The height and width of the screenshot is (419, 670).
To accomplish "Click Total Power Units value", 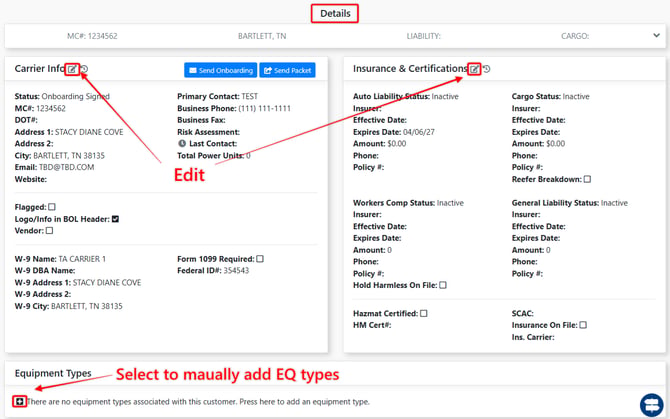I will coord(248,155).
